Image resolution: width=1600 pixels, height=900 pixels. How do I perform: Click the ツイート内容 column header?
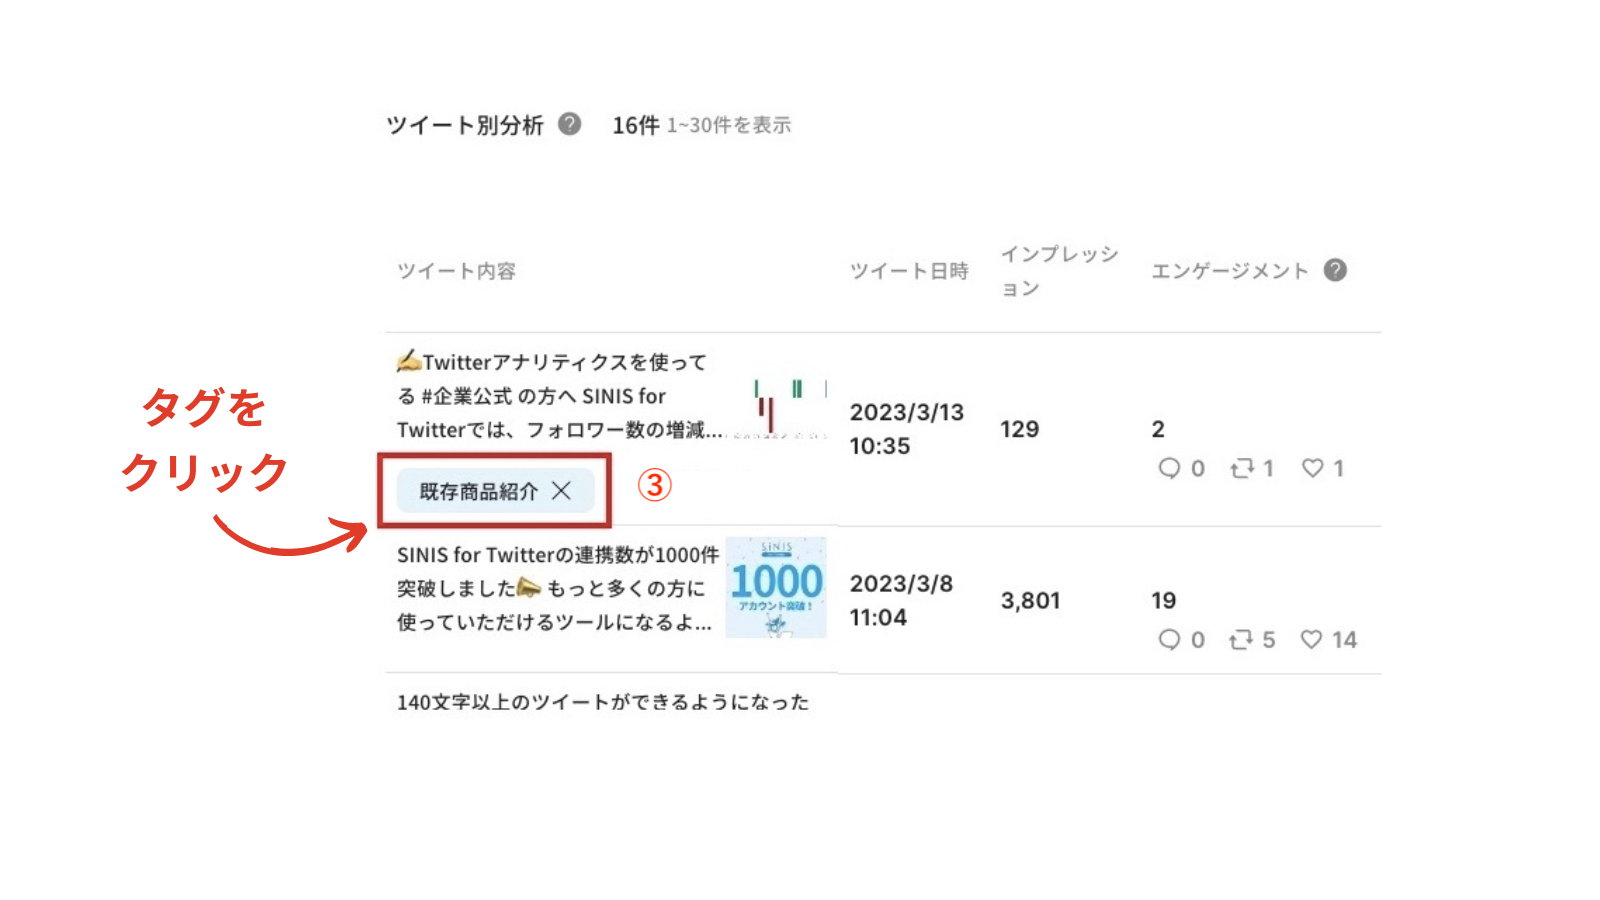pyautogui.click(x=456, y=271)
